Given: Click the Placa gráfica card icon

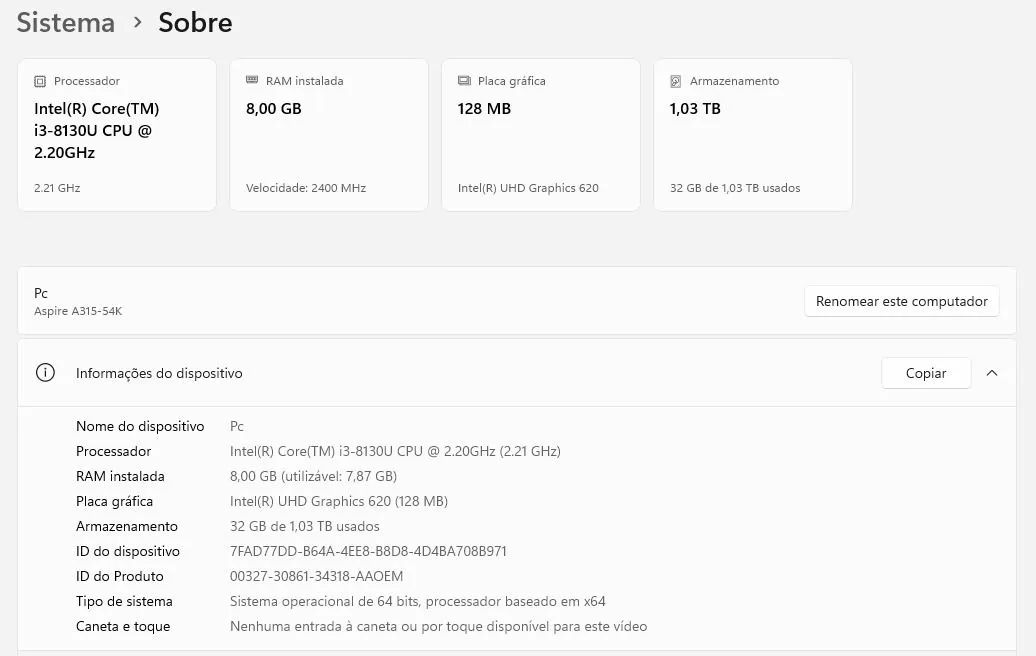Looking at the screenshot, I should point(464,81).
